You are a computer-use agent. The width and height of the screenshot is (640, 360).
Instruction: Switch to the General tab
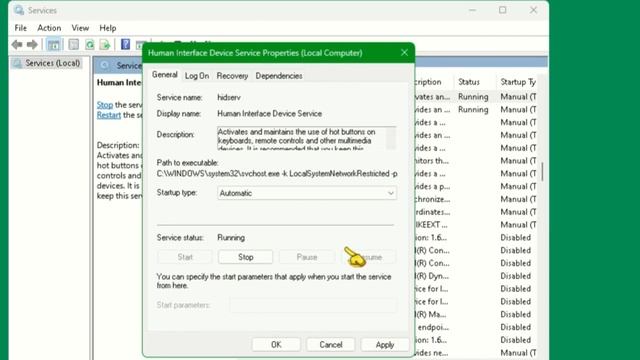(164, 75)
